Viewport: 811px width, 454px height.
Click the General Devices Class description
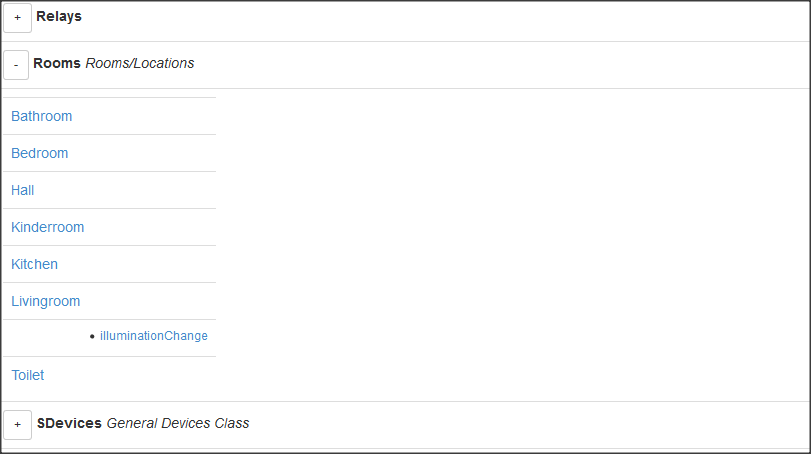(178, 423)
